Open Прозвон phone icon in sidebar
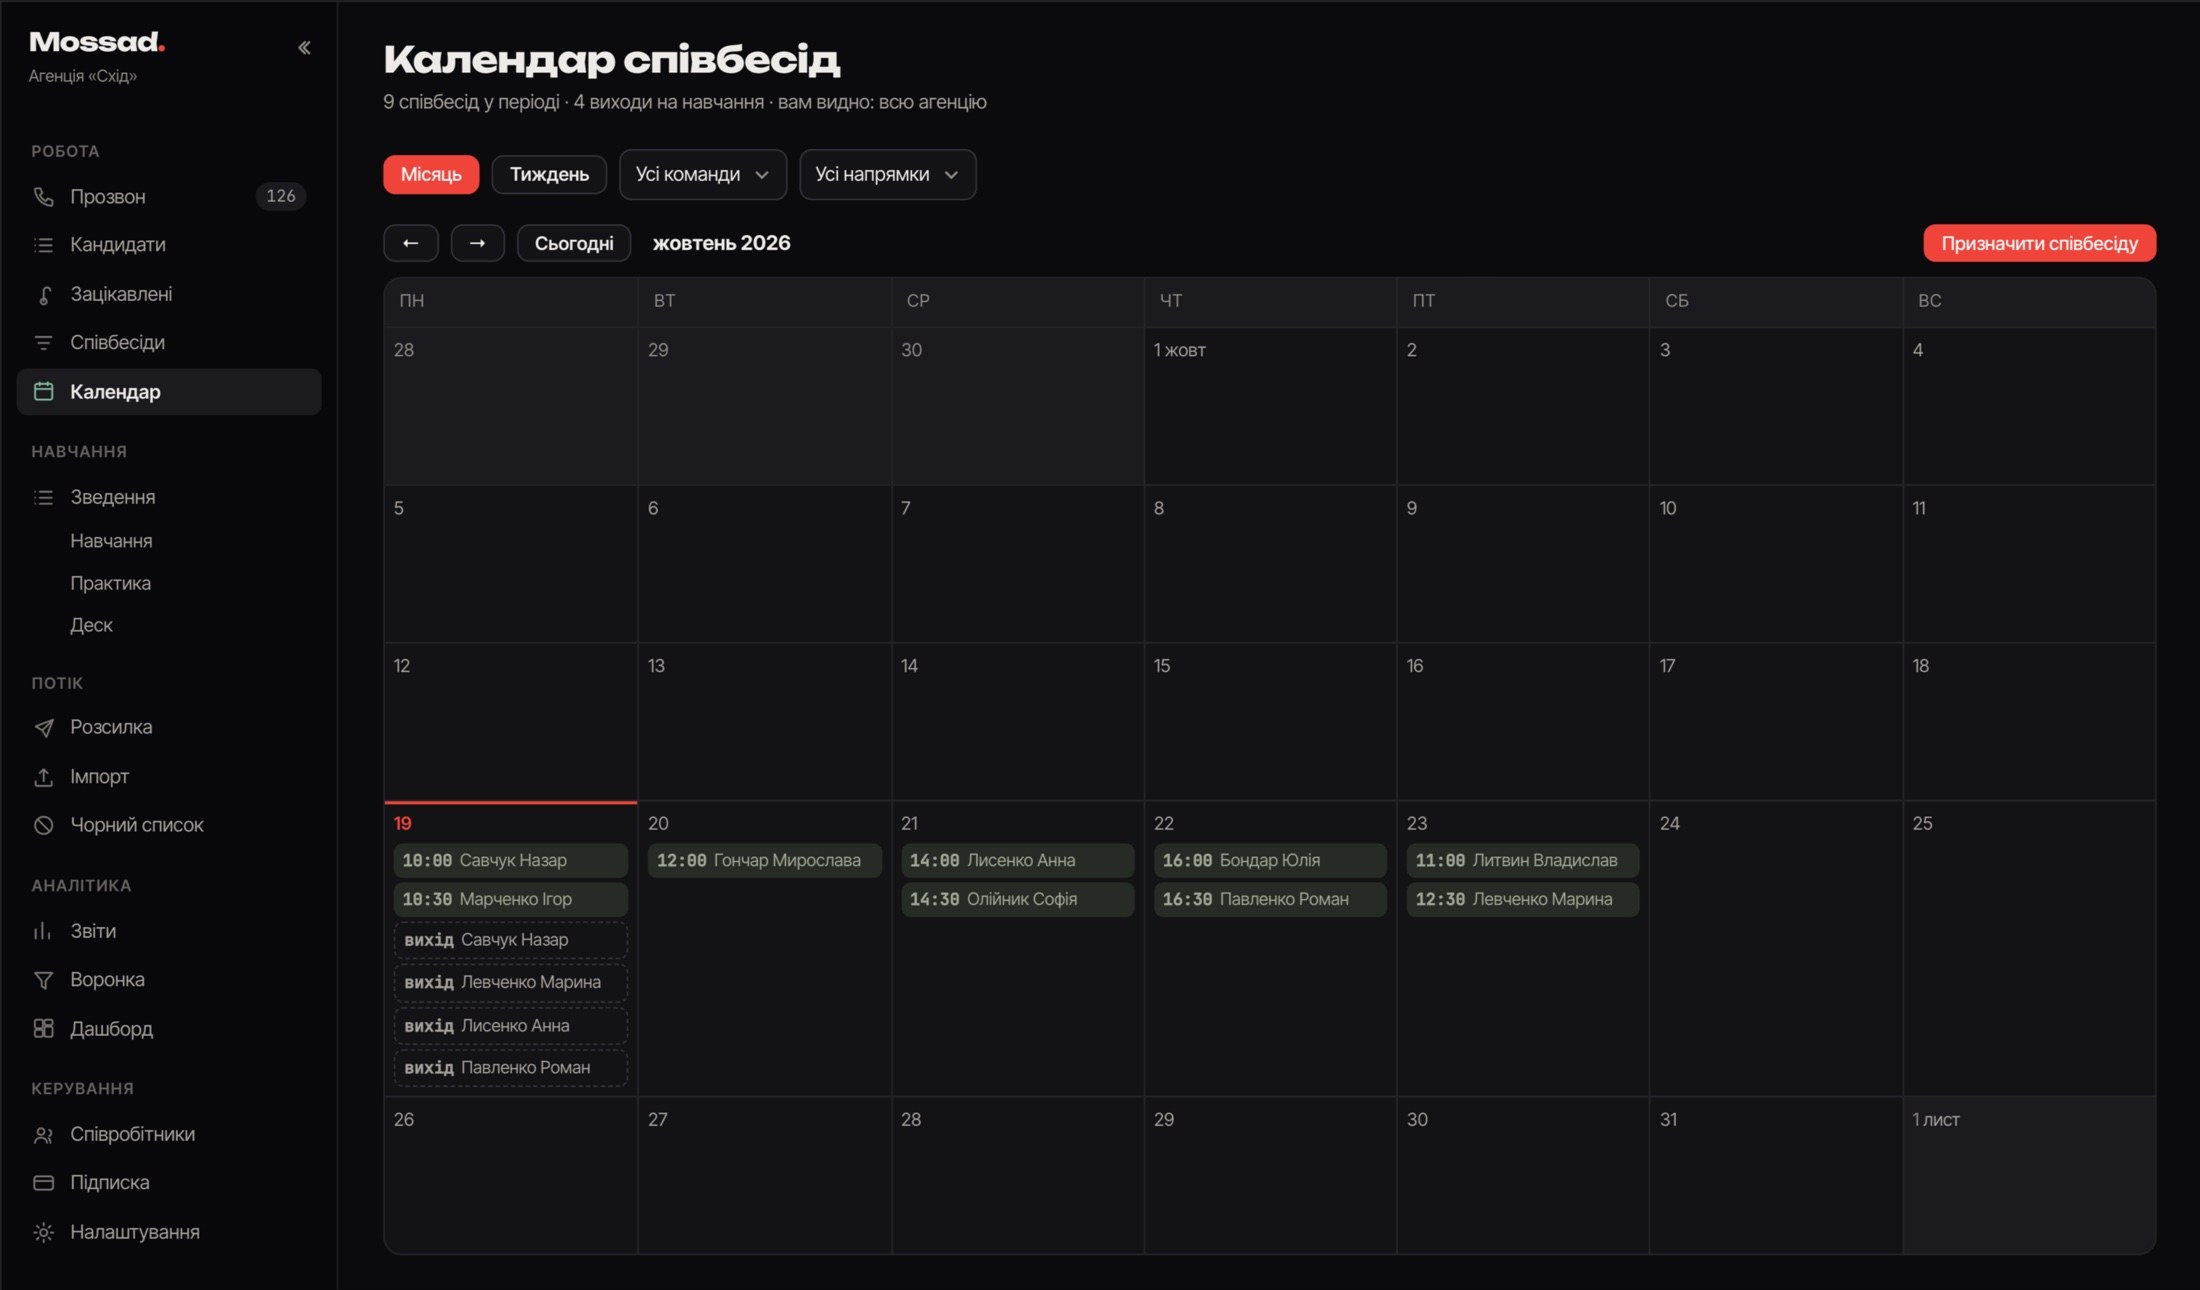The image size is (2200, 1290). tap(43, 196)
